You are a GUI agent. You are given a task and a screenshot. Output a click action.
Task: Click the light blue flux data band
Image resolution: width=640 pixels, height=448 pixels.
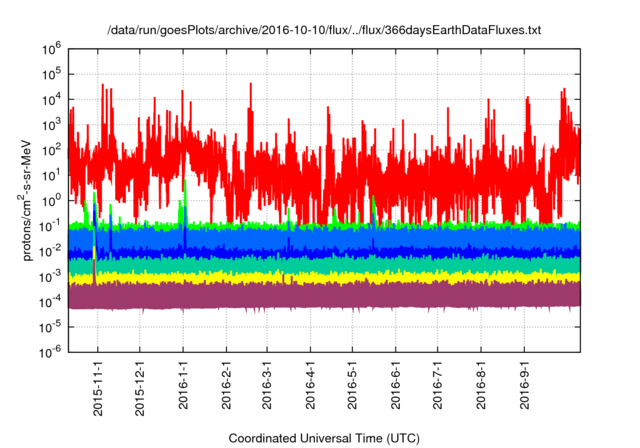click(324, 239)
